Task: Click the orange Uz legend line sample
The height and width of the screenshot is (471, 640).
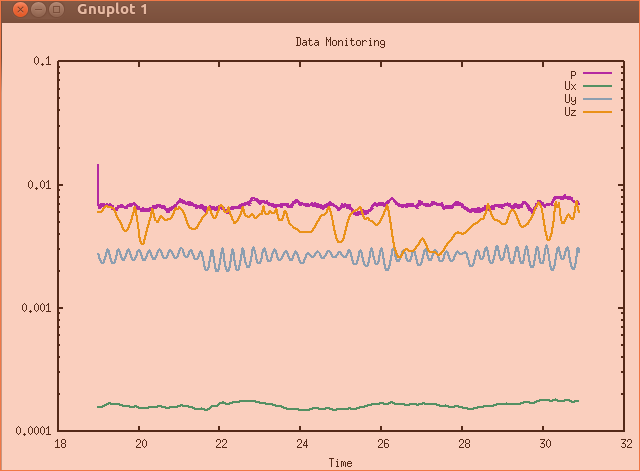Action: 598,111
